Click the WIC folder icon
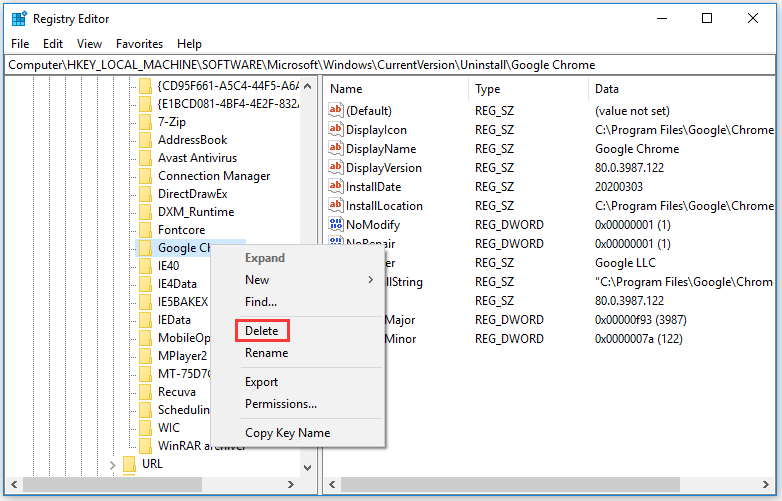 pos(145,428)
